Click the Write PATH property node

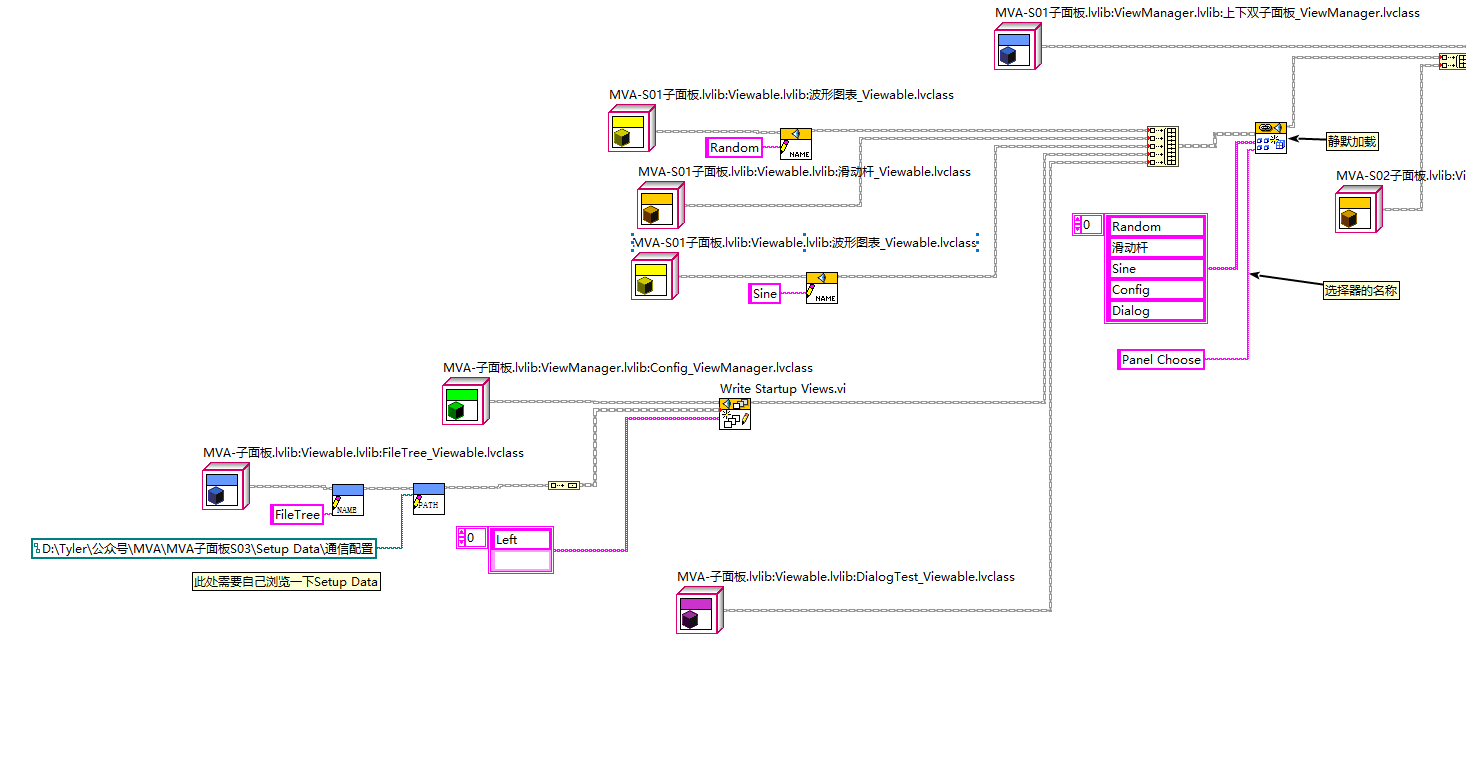[x=429, y=499]
